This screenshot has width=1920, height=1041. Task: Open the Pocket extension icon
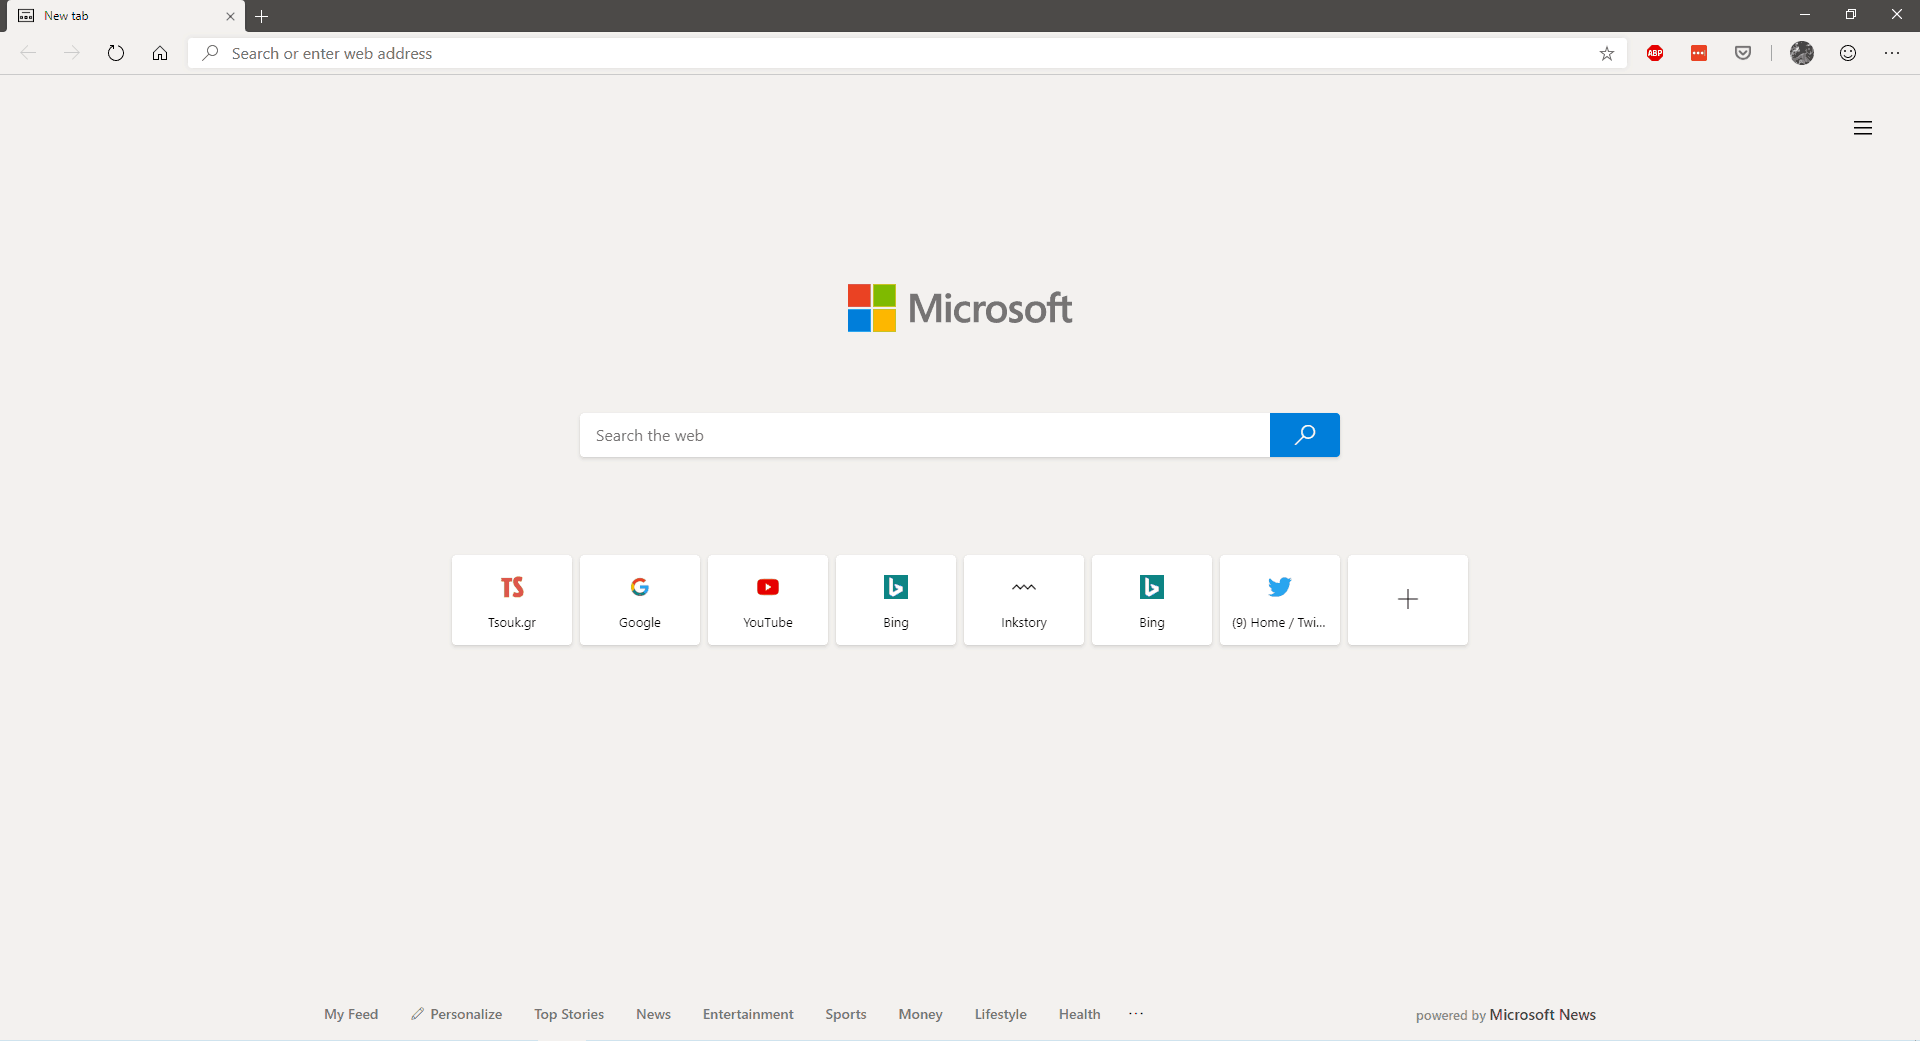point(1743,53)
